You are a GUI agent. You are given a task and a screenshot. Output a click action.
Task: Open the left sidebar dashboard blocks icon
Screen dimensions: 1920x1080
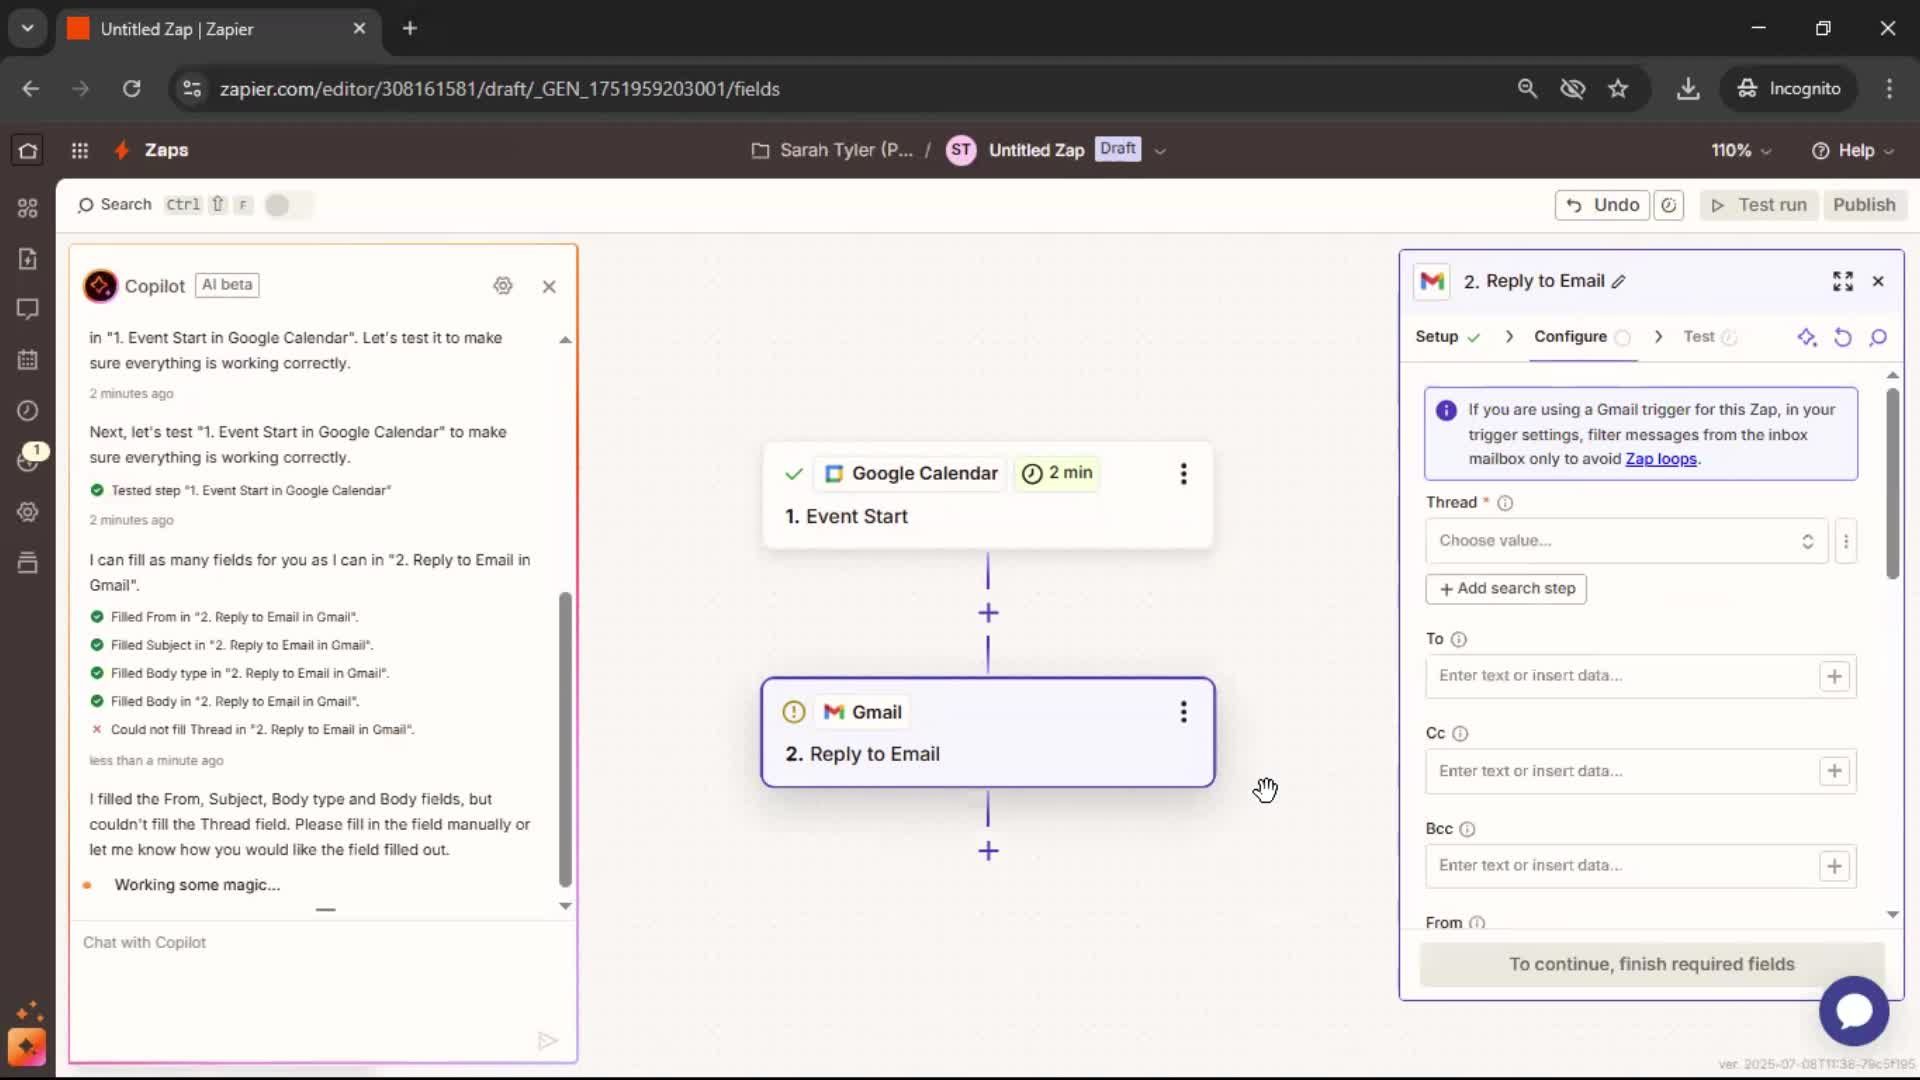click(x=28, y=208)
